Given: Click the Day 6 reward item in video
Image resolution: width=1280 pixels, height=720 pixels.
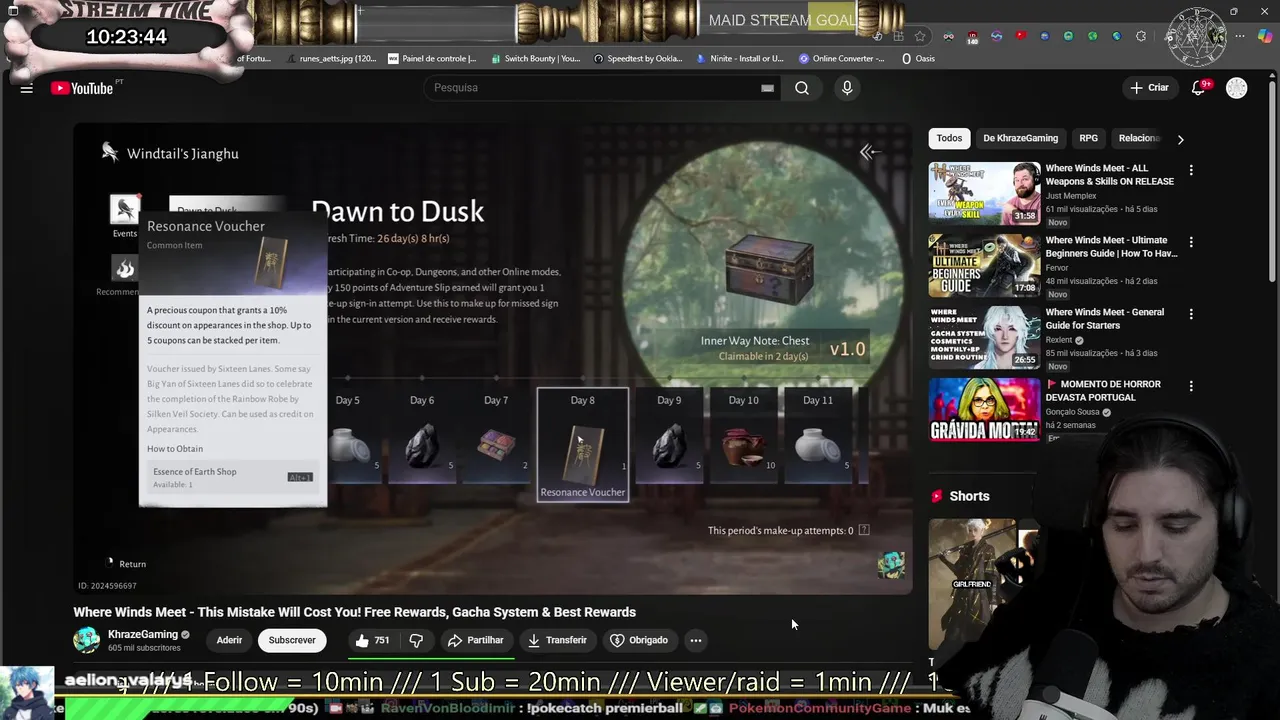Looking at the screenshot, I should click(x=422, y=436).
